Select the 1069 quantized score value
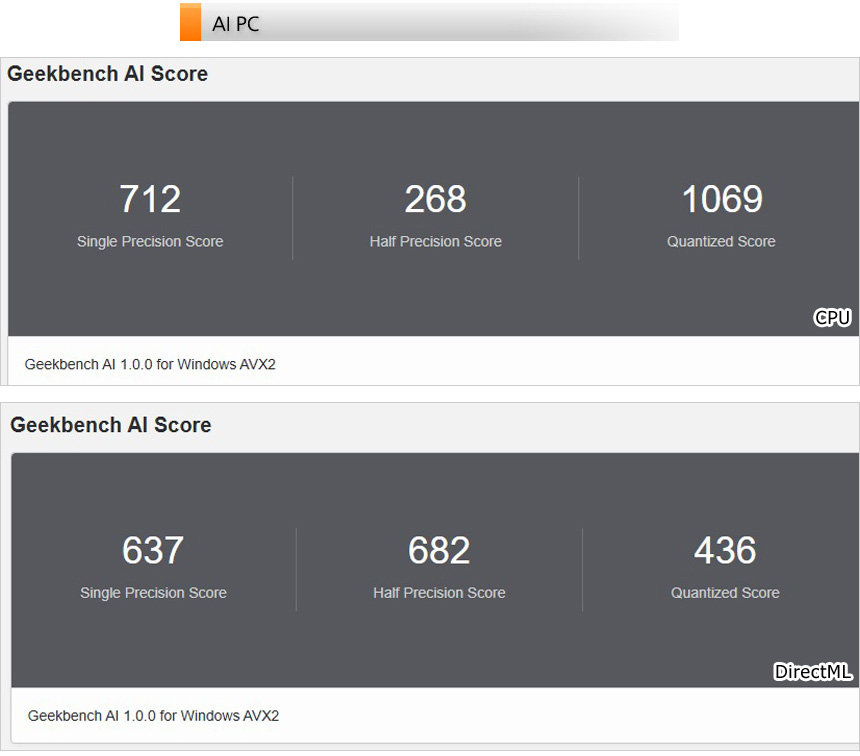860x756 pixels. point(722,199)
